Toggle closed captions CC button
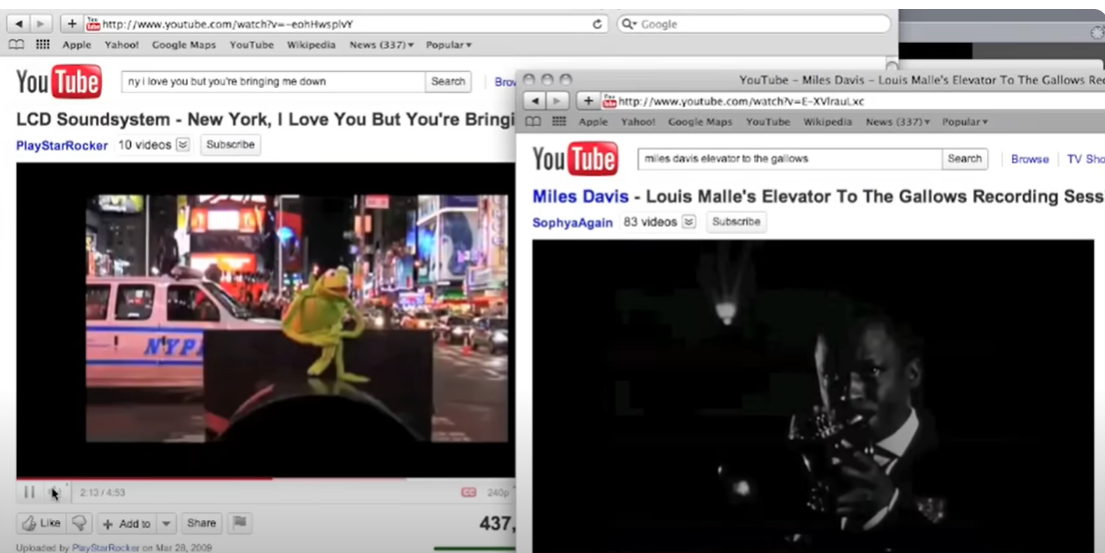 tap(469, 492)
